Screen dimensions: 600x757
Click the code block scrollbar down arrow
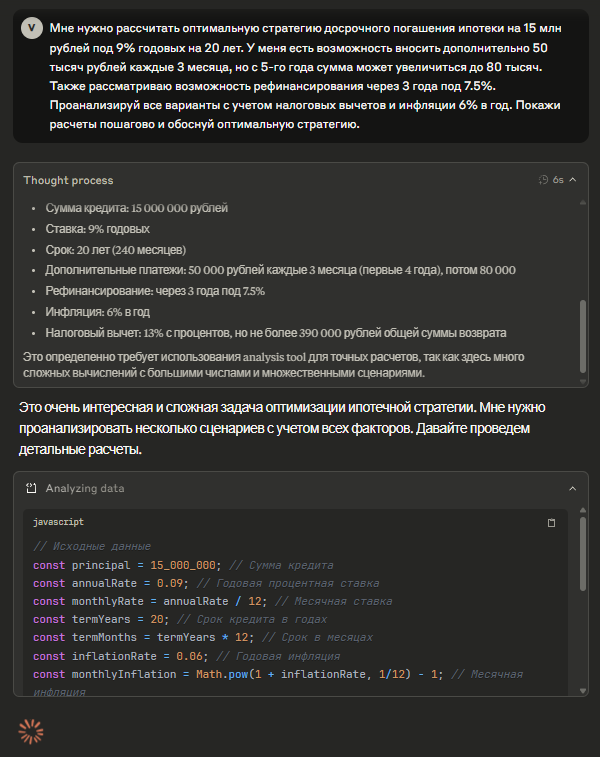(x=582, y=690)
